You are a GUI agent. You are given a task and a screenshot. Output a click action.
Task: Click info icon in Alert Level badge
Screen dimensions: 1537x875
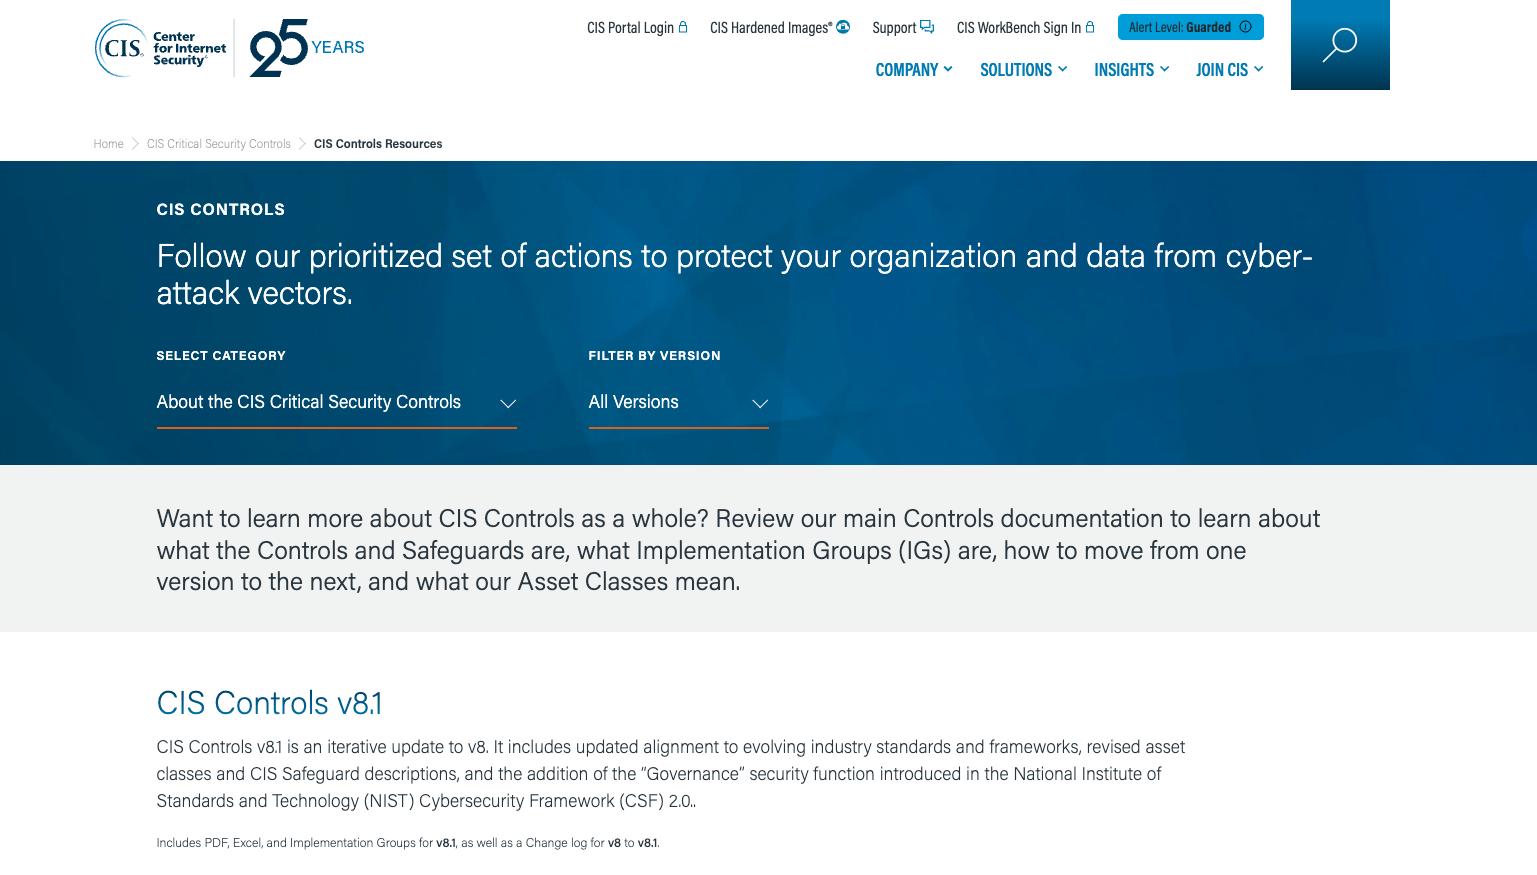click(x=1245, y=27)
